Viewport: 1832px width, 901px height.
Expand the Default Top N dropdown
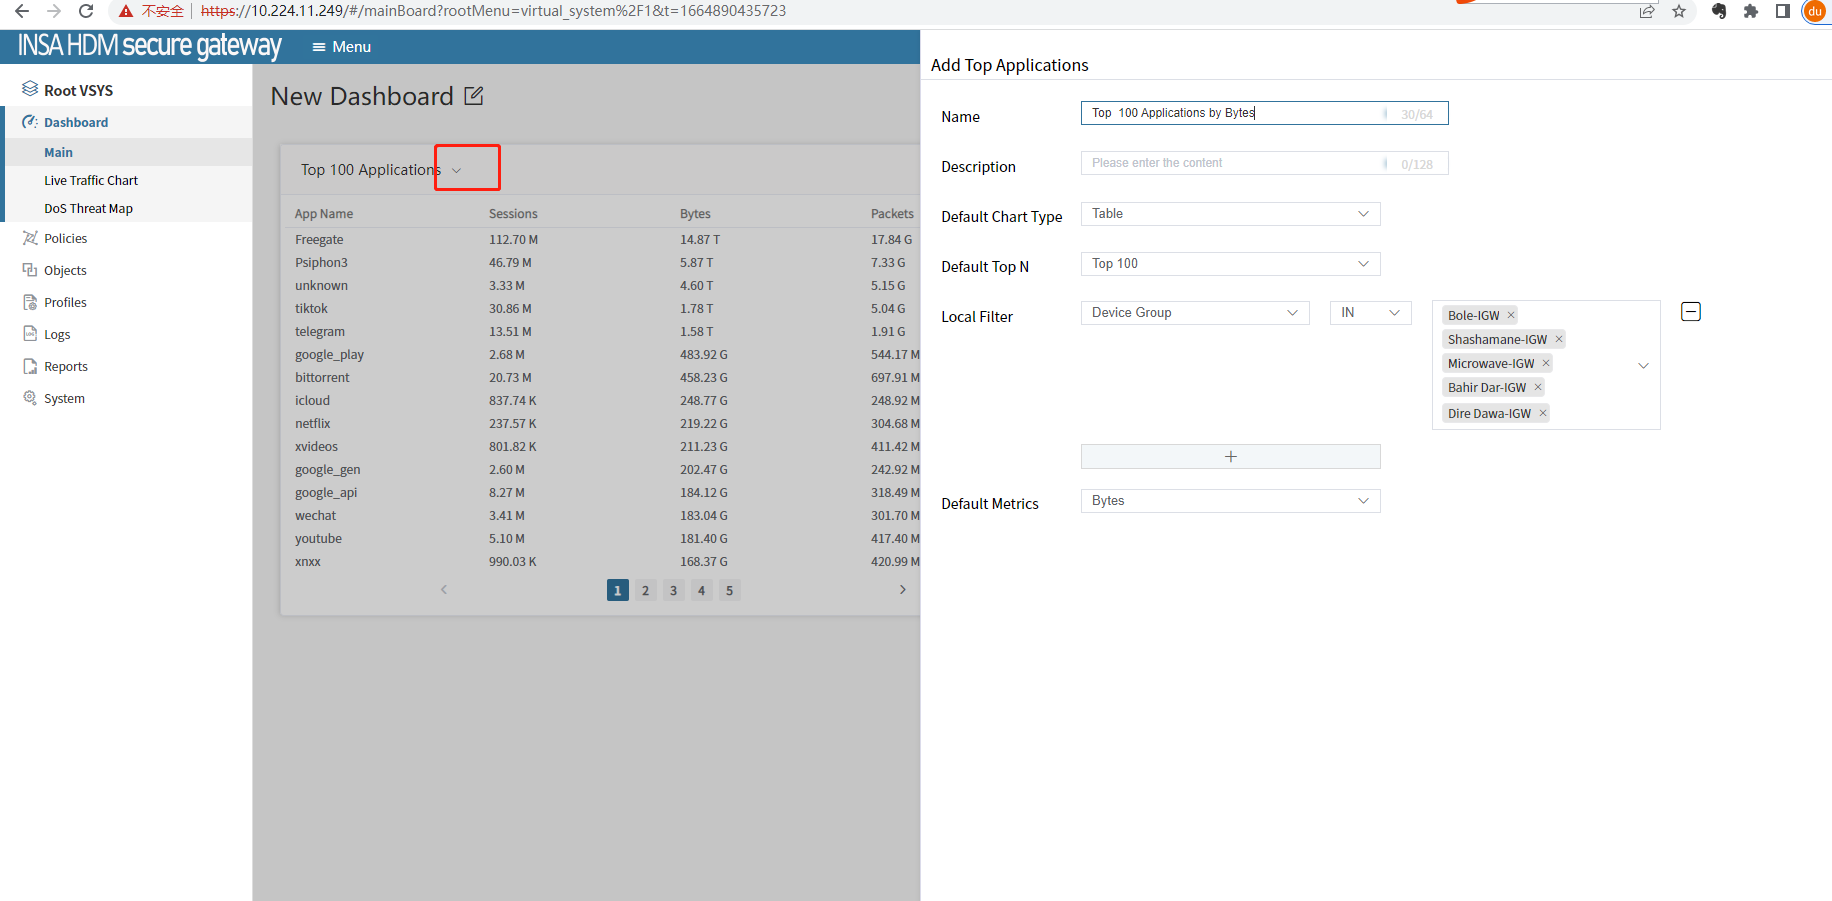tap(1230, 264)
